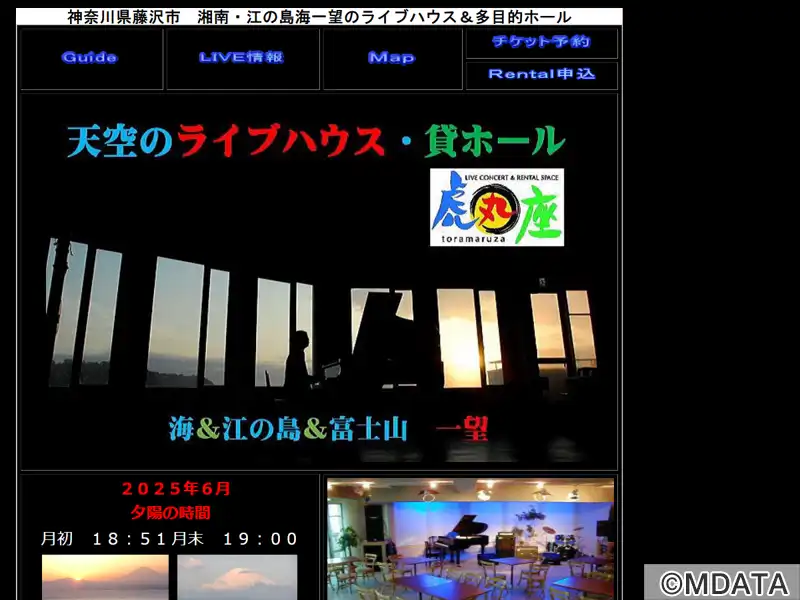Open the LIVE情報 page
This screenshot has height=600, width=800.
point(241,57)
